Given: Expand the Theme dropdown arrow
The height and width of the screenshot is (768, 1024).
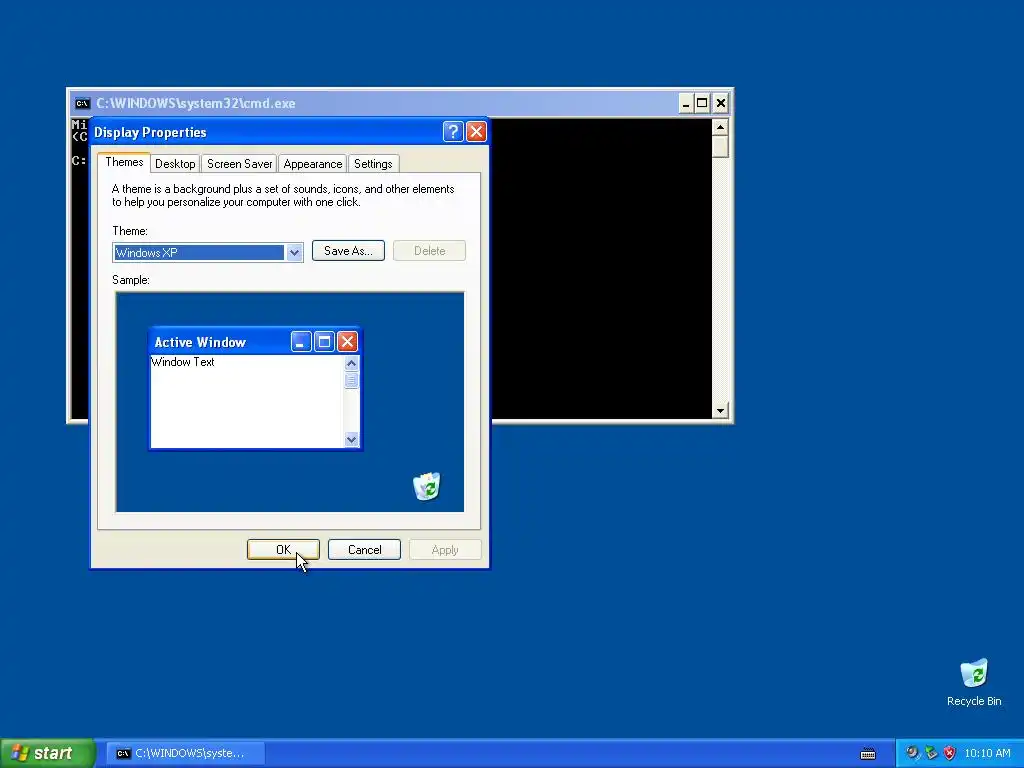Looking at the screenshot, I should pyautogui.click(x=294, y=253).
